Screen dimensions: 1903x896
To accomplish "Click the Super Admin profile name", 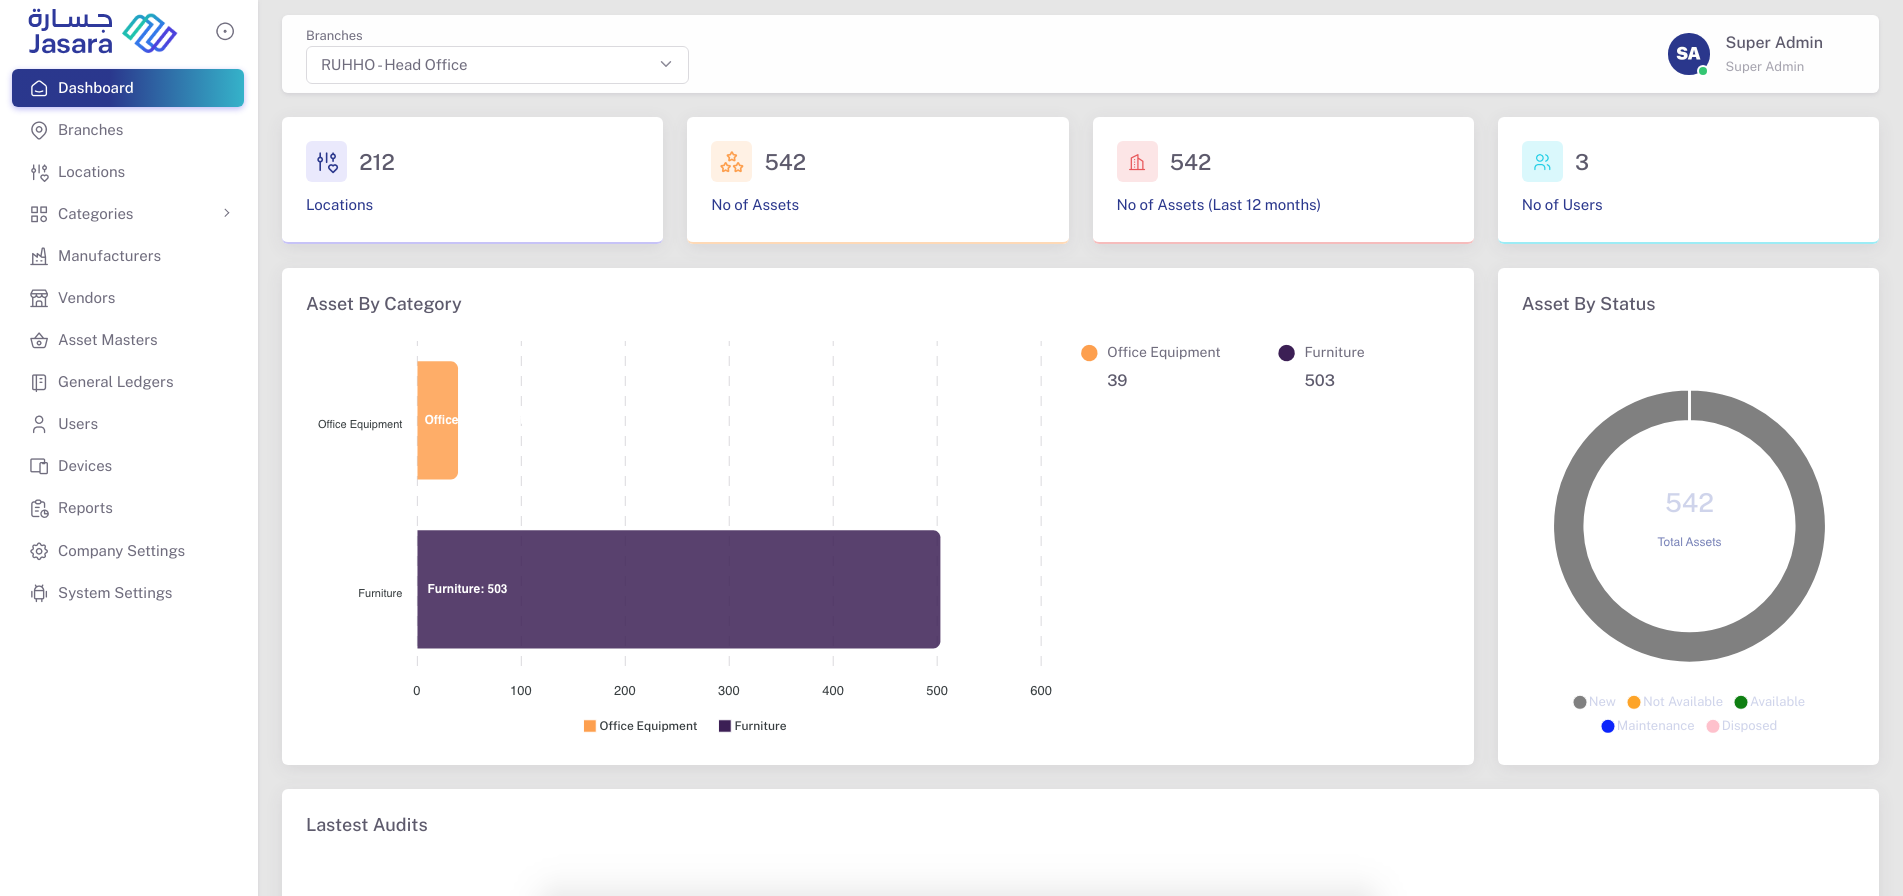I will coord(1773,43).
